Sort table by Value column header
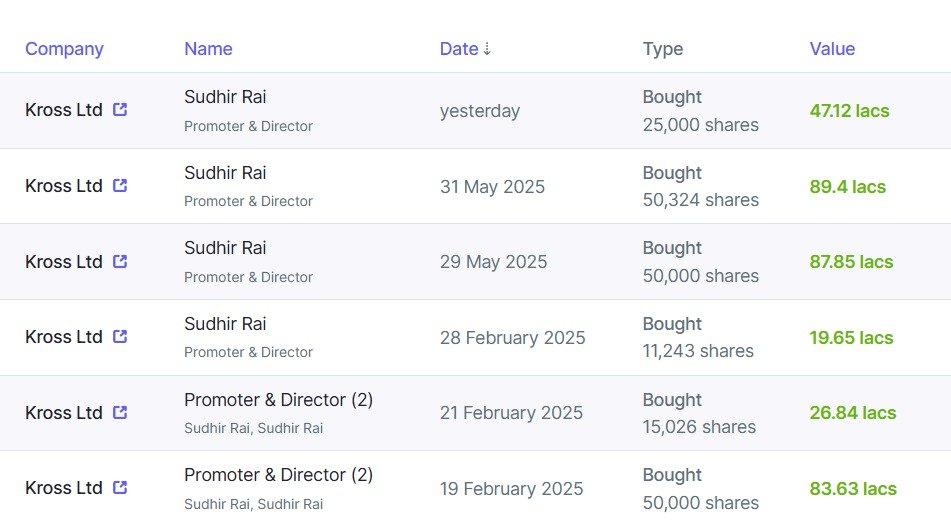This screenshot has width=951, height=526. tap(832, 49)
